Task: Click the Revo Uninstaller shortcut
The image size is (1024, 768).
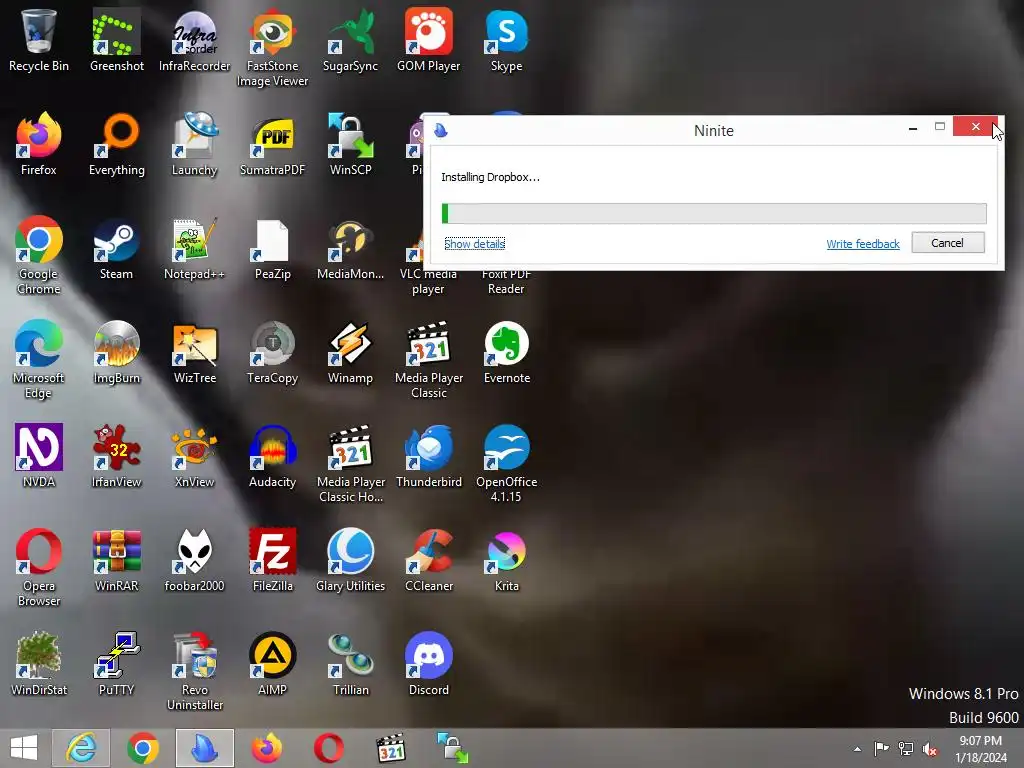Action: [x=195, y=671]
